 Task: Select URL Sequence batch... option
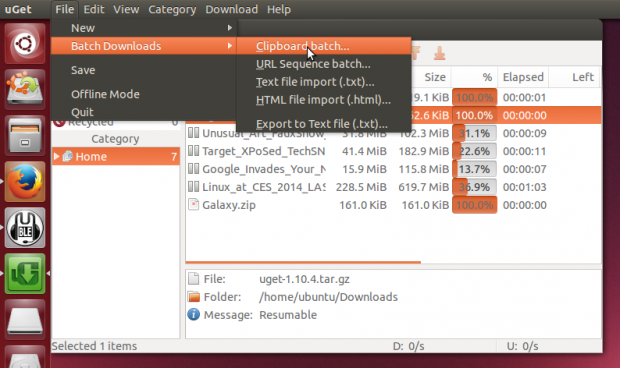coord(324,64)
